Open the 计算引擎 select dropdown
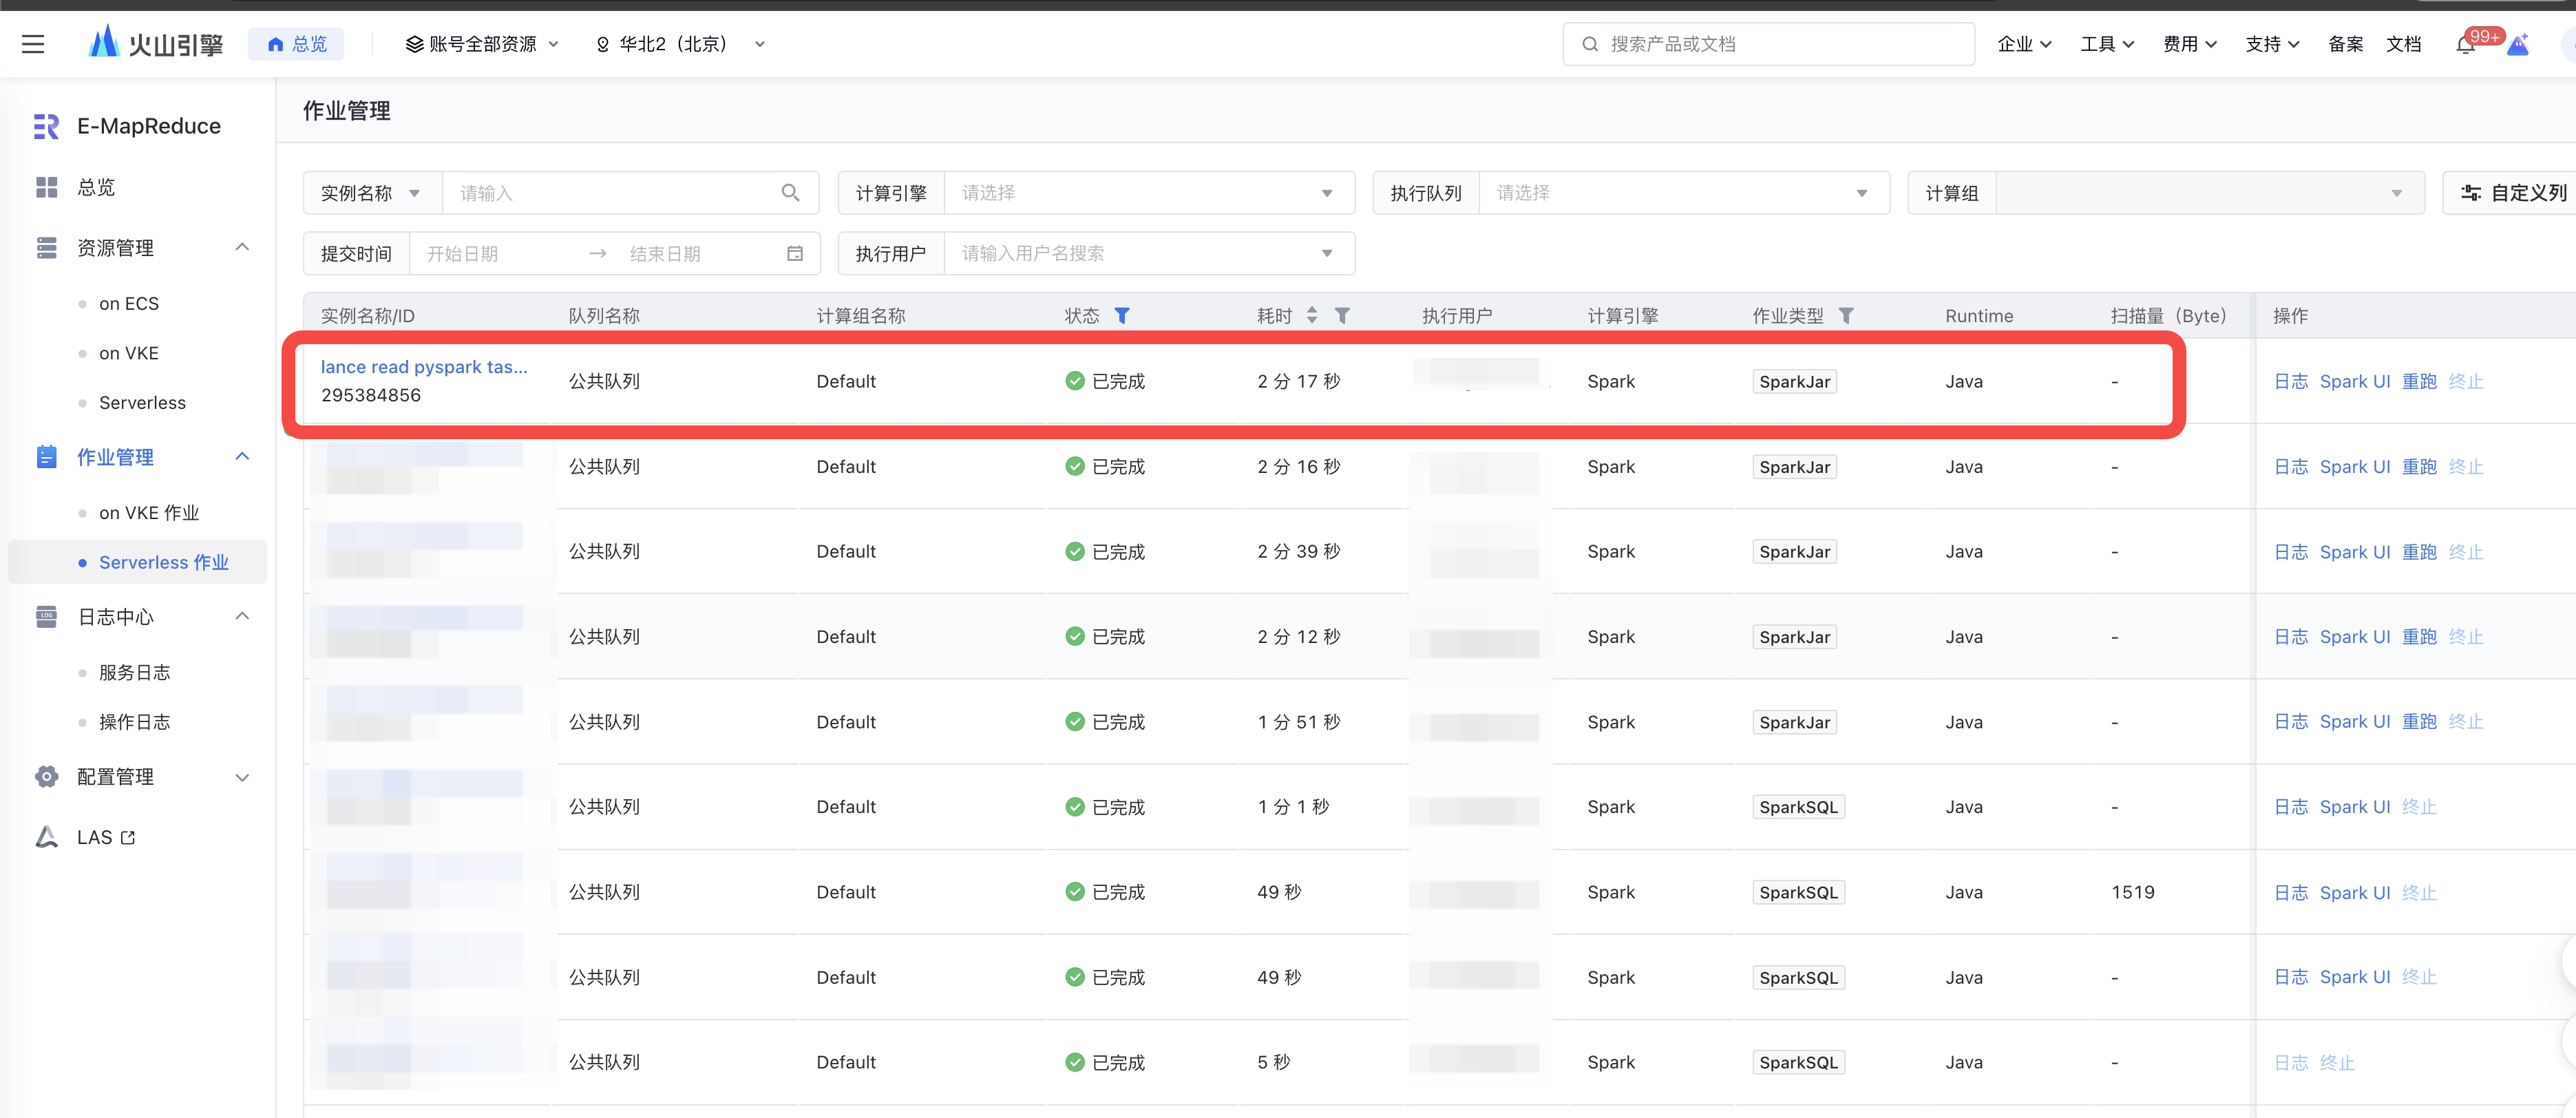Image resolution: width=2576 pixels, height=1118 pixels. pyautogui.click(x=1148, y=193)
